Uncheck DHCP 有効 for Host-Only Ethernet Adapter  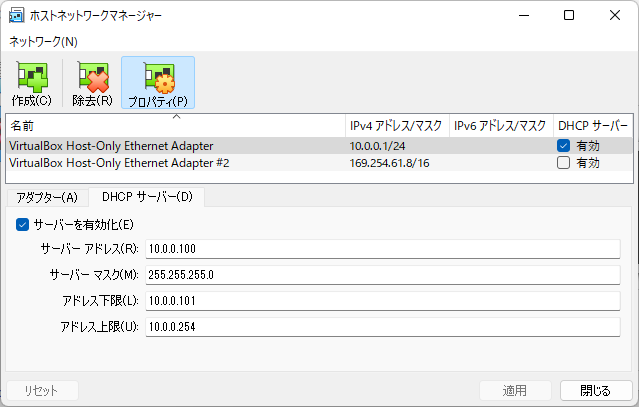pos(563,145)
